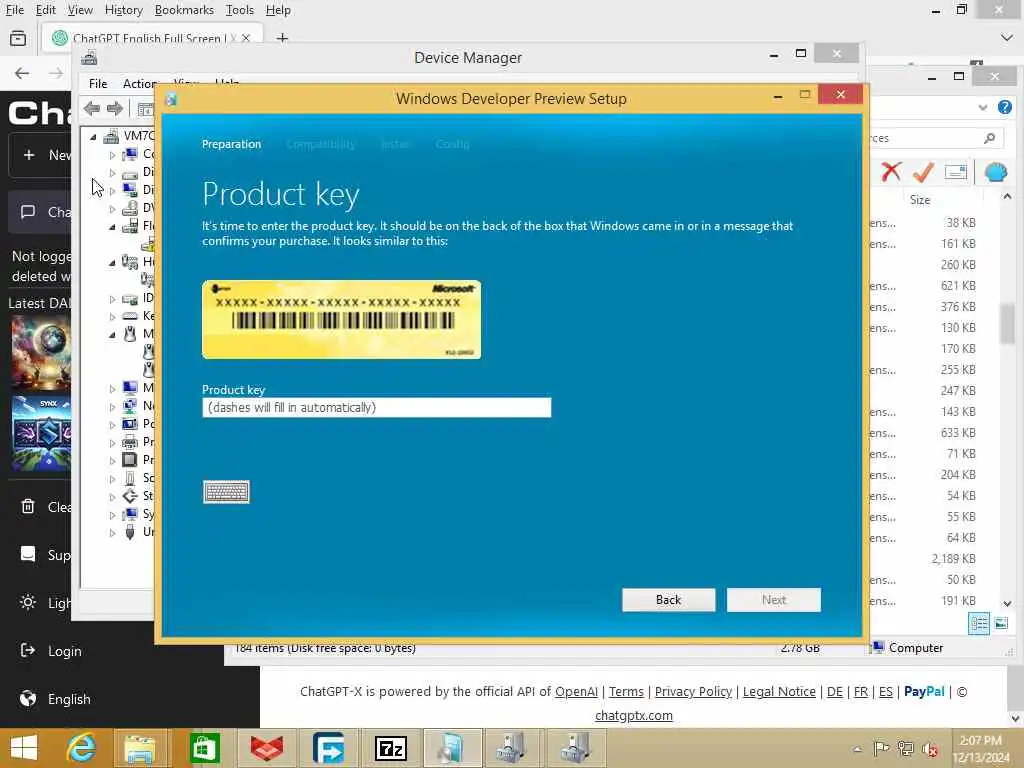Open Firefox list-all-tabs dropdown arrow
Screen dimensions: 1024x768
tap(1007, 38)
